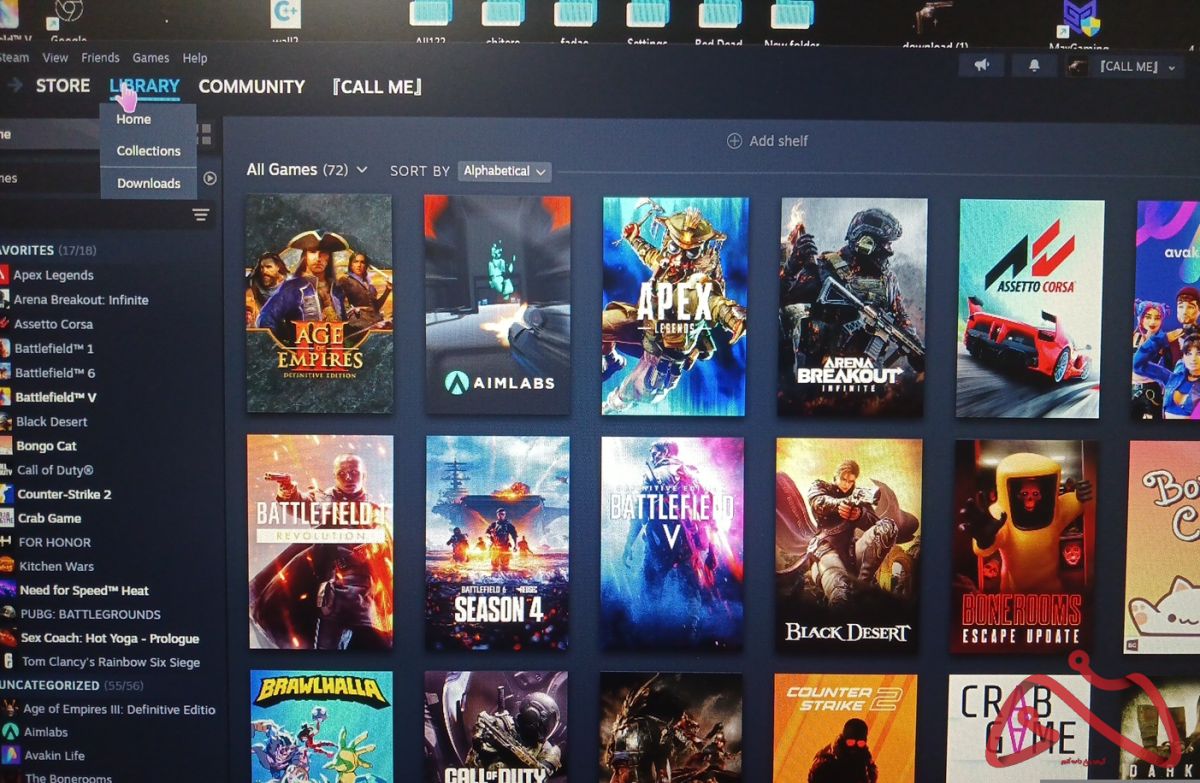Select Tom Clancy's Rainbow Six Siege entry
The height and width of the screenshot is (783, 1200).
click(x=111, y=662)
